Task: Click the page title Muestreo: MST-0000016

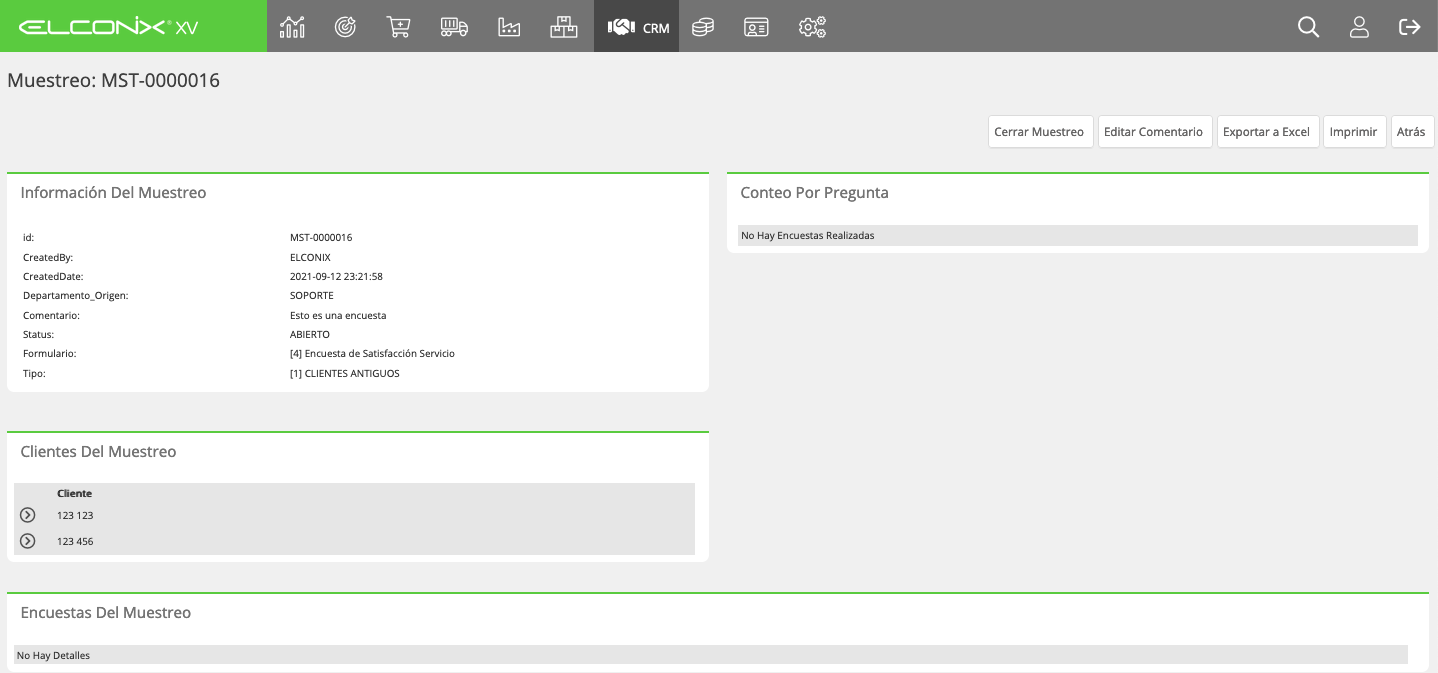Action: pyautogui.click(x=114, y=81)
